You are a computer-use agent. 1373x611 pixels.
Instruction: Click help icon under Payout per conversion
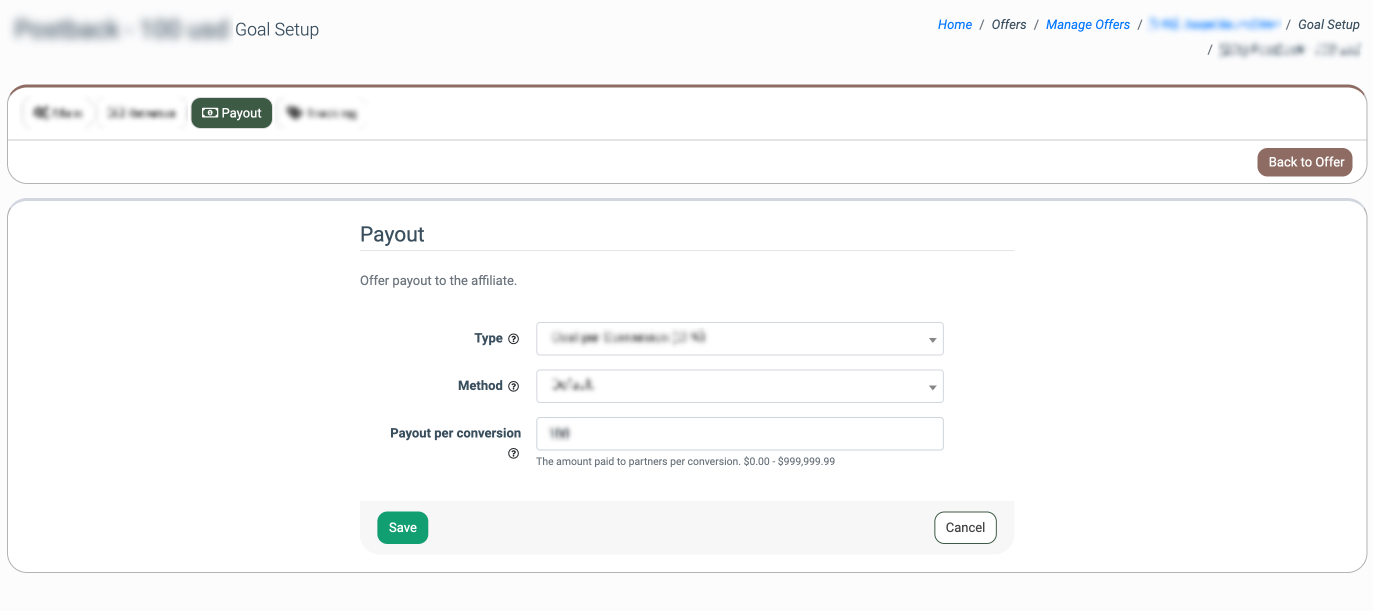pos(514,454)
